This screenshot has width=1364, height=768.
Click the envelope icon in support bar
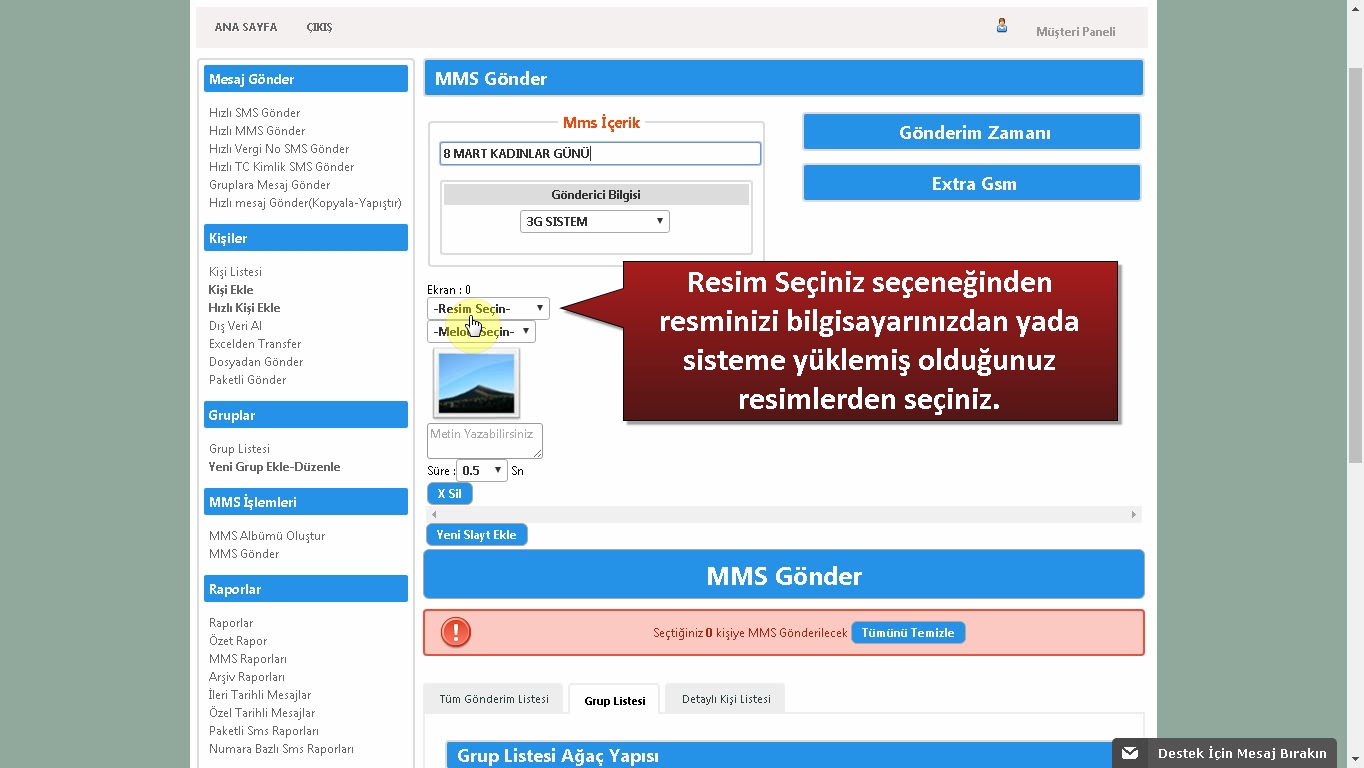pyautogui.click(x=1130, y=753)
